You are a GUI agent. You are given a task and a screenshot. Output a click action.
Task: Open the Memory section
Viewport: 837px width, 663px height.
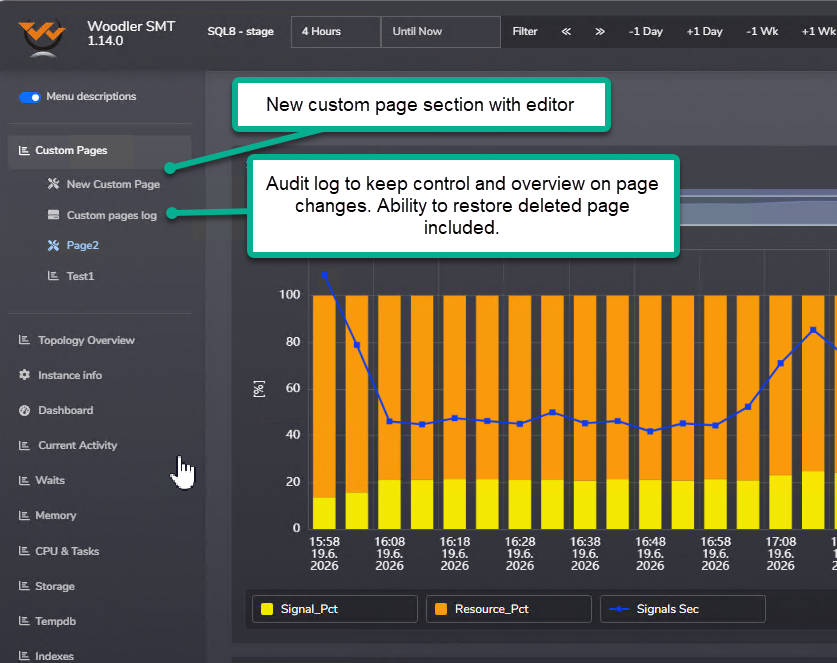(56, 516)
